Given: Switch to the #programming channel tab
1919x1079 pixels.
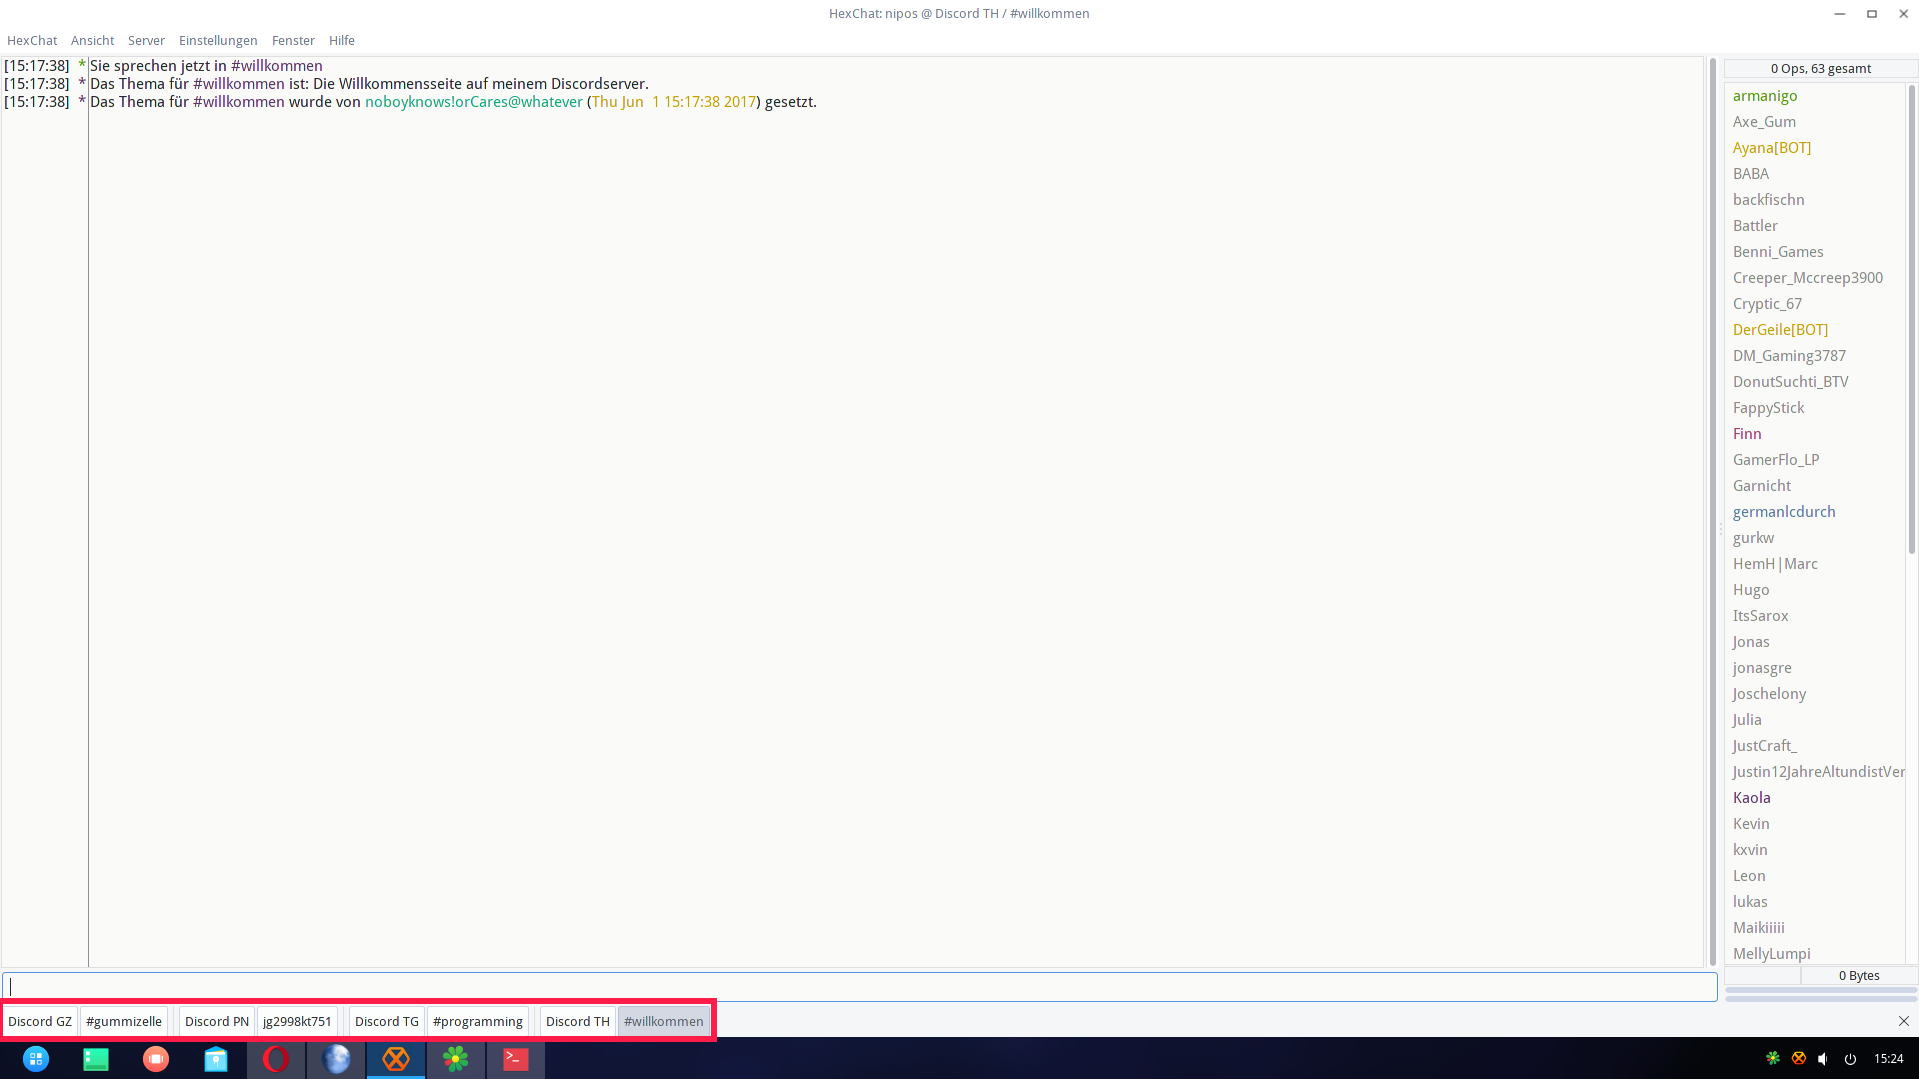Looking at the screenshot, I should pos(477,1021).
